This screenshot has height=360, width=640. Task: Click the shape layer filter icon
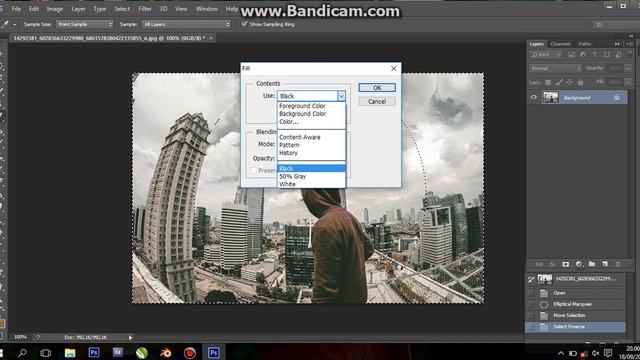pyautogui.click(x=607, y=55)
